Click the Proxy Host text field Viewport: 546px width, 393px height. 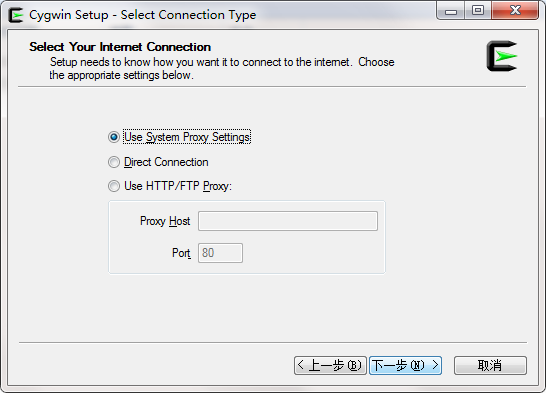(288, 221)
